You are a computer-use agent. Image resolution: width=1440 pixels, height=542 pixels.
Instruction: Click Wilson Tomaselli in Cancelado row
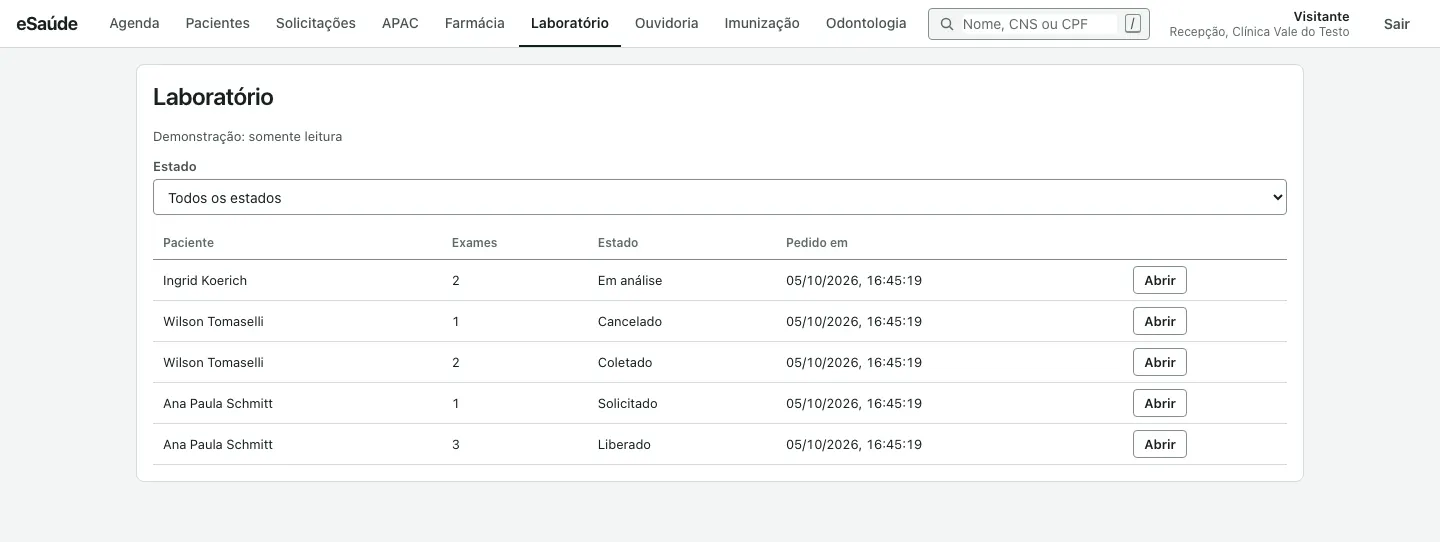[213, 322]
